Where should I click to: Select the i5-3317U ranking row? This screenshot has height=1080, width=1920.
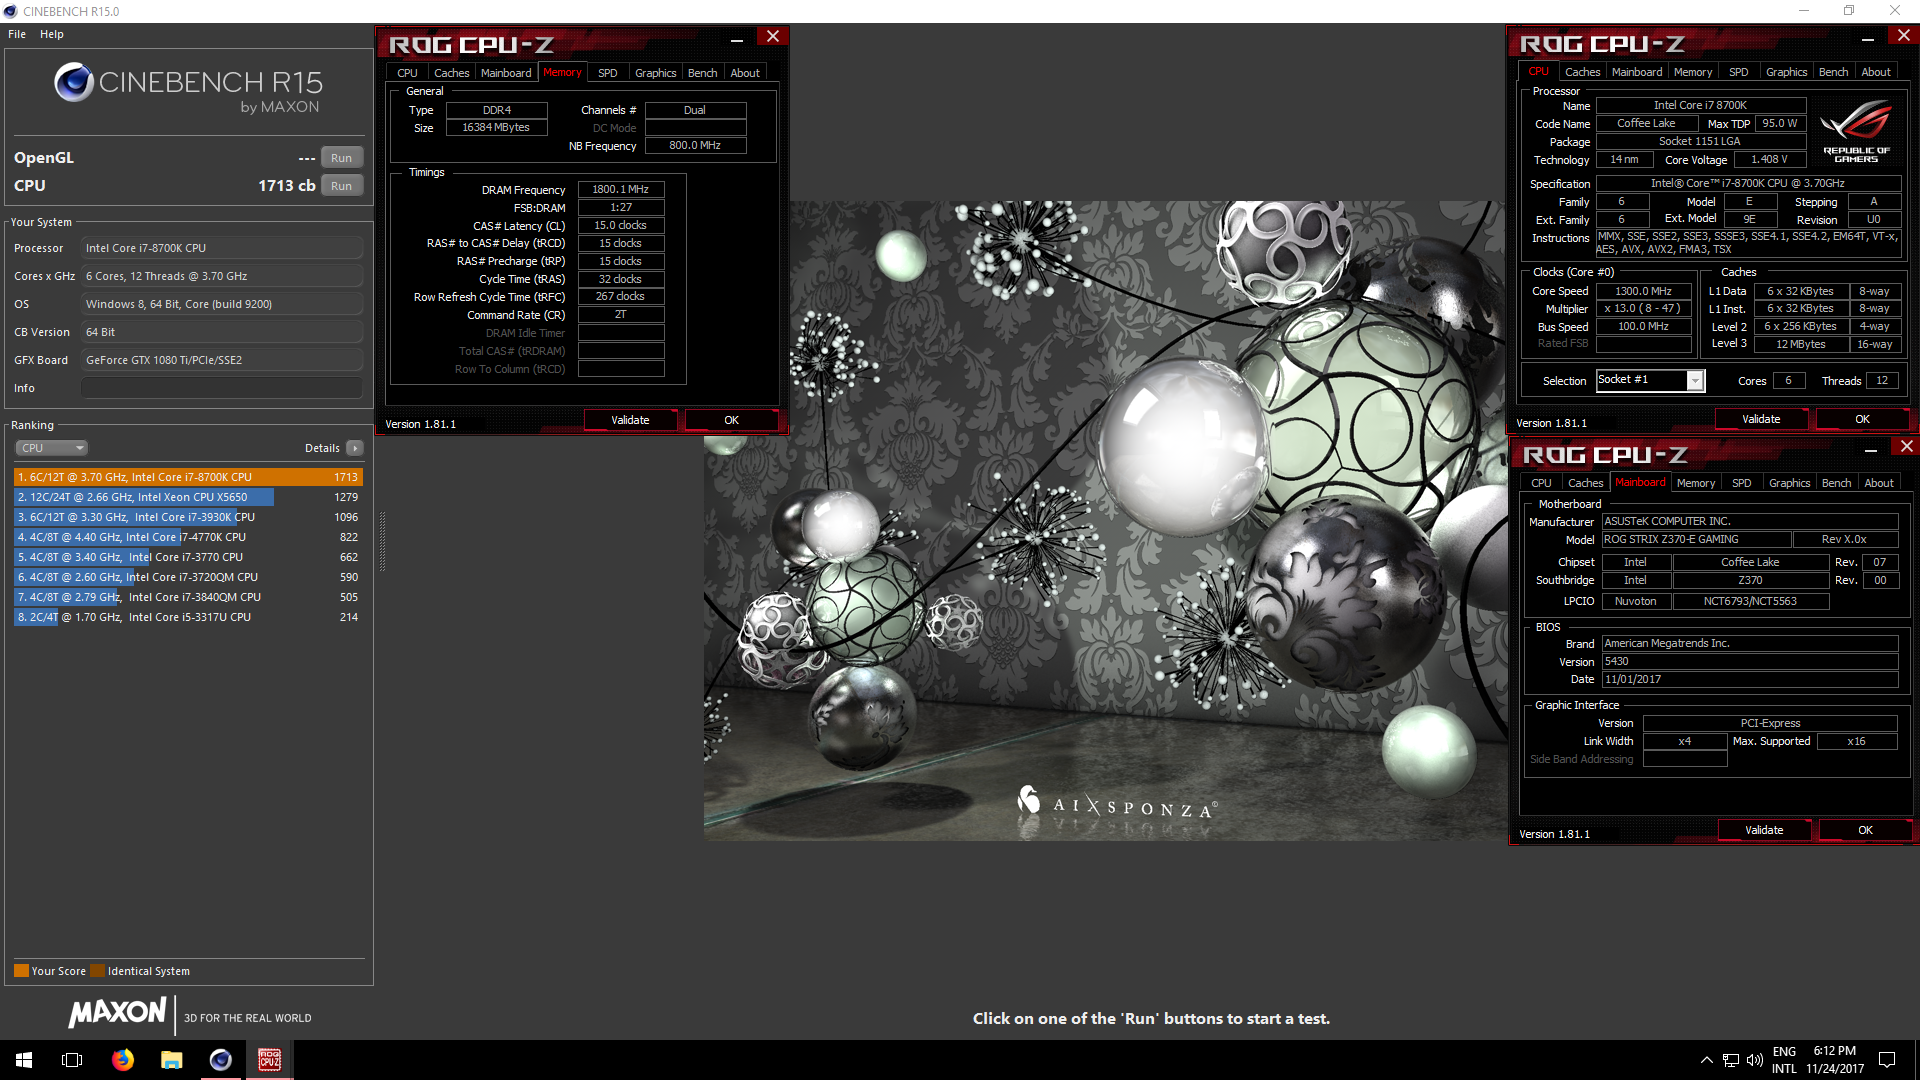point(188,617)
